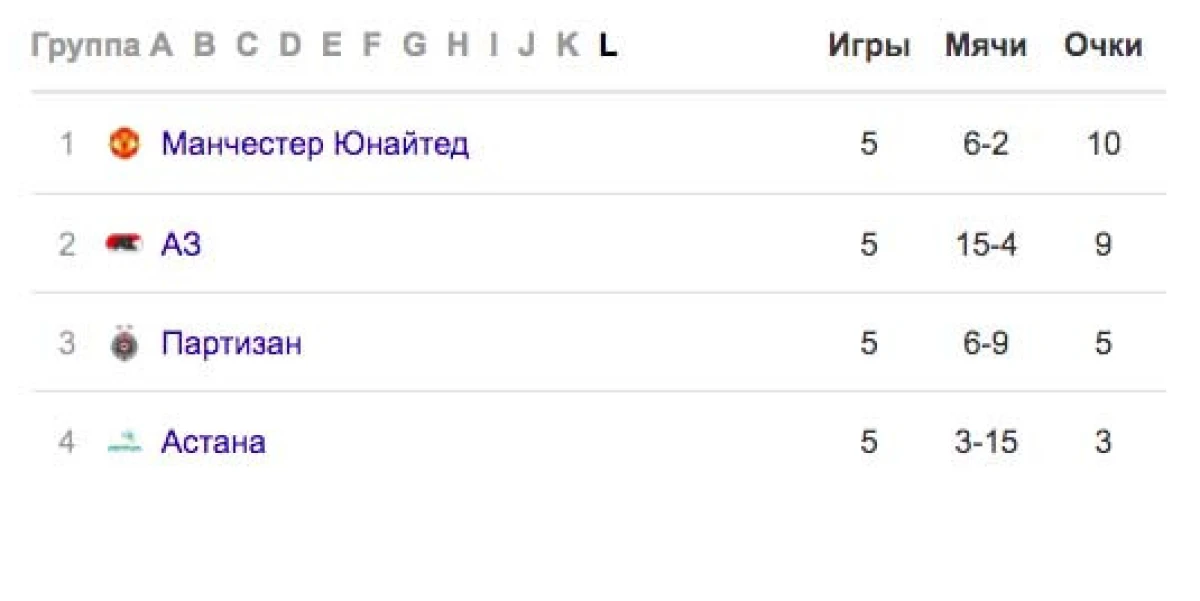Viewport: 1200px width, 601px height.
Task: Show group E standings
Action: coord(332,45)
